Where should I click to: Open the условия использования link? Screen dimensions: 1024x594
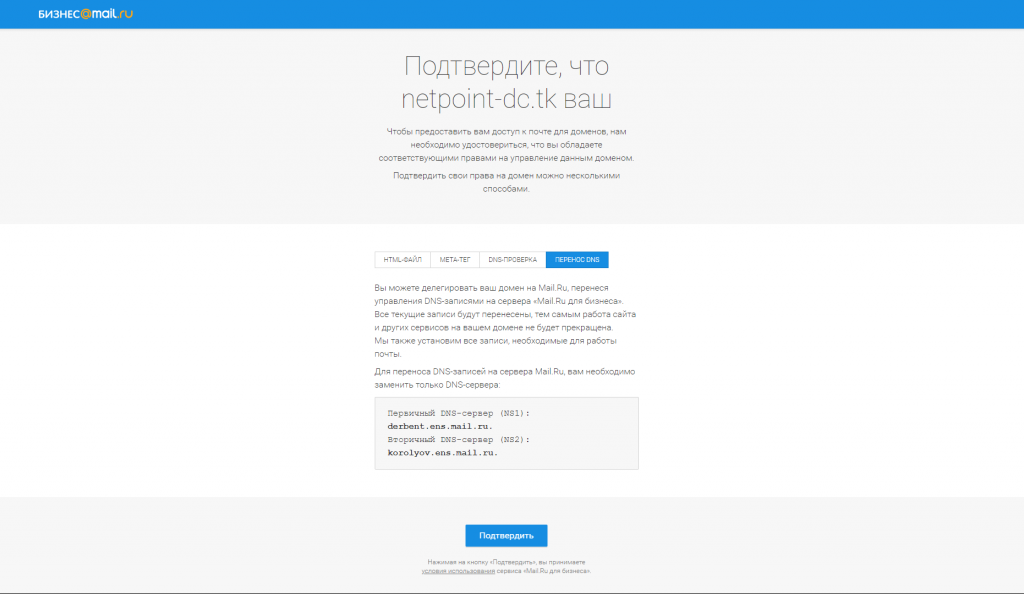458,571
